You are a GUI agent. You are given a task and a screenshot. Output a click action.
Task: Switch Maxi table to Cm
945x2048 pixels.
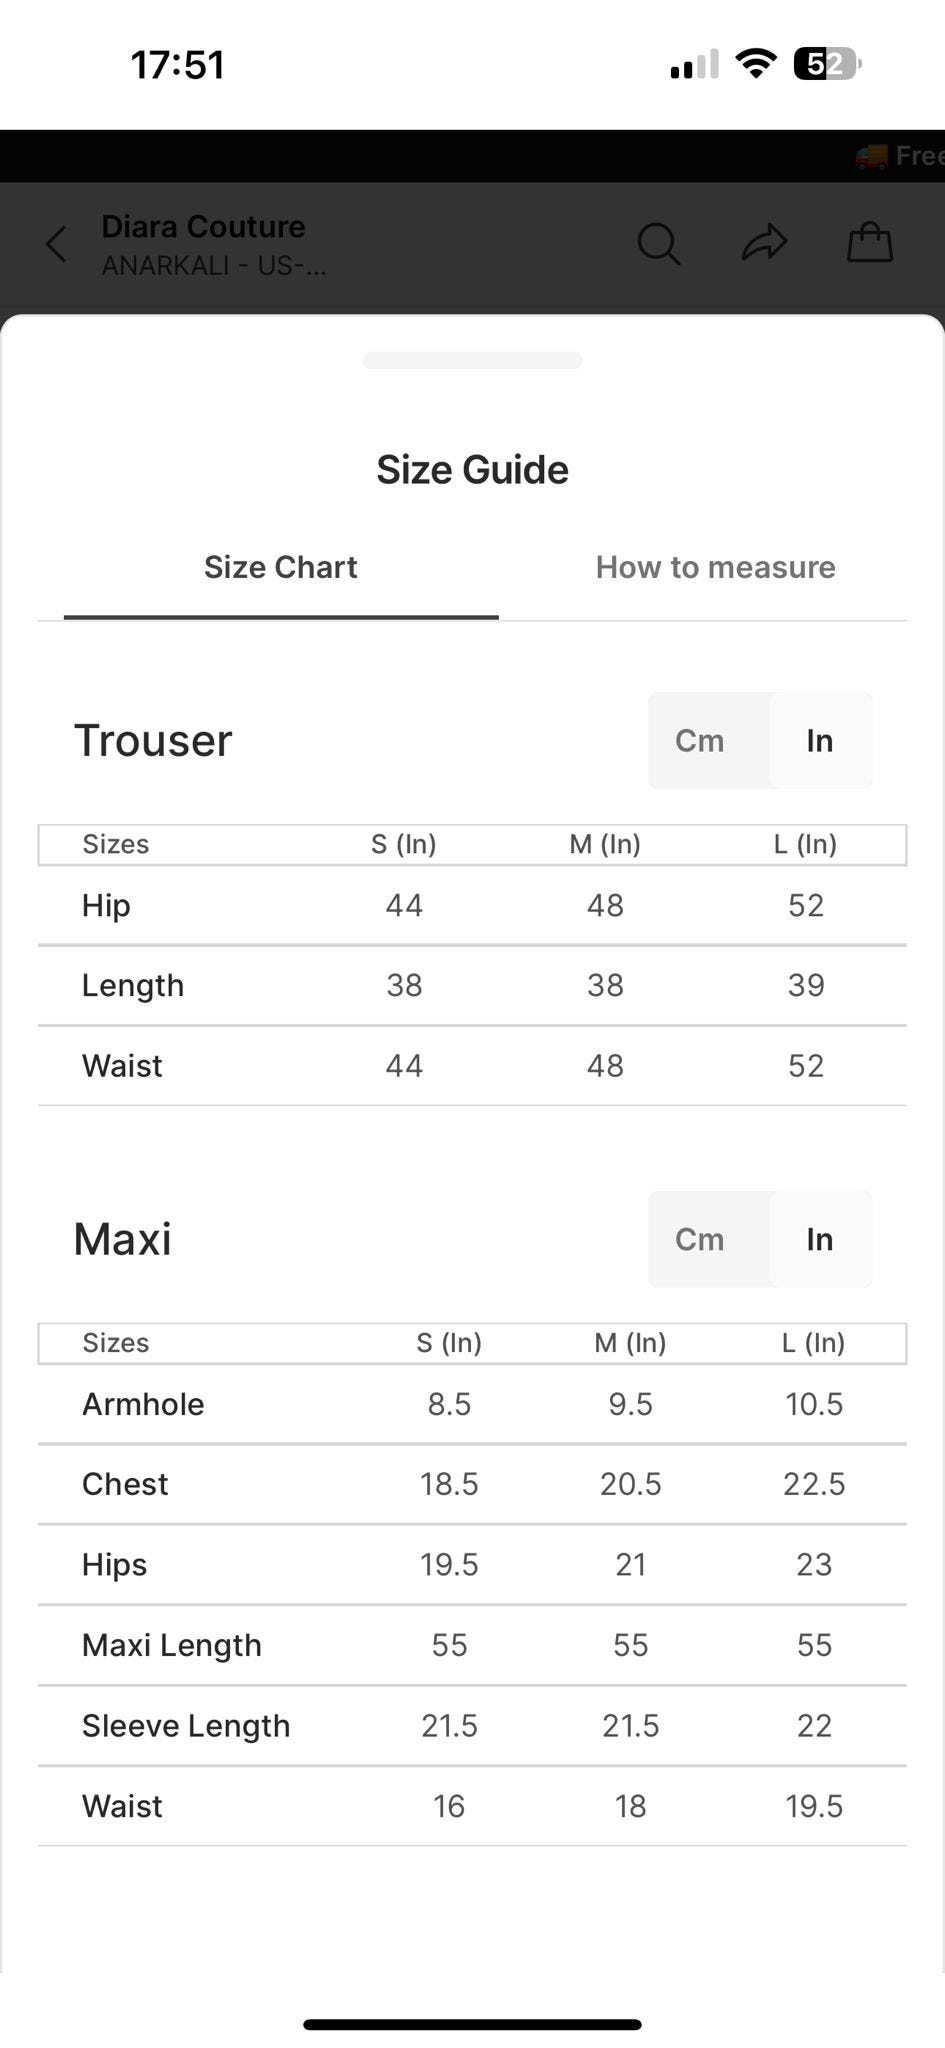(699, 1240)
